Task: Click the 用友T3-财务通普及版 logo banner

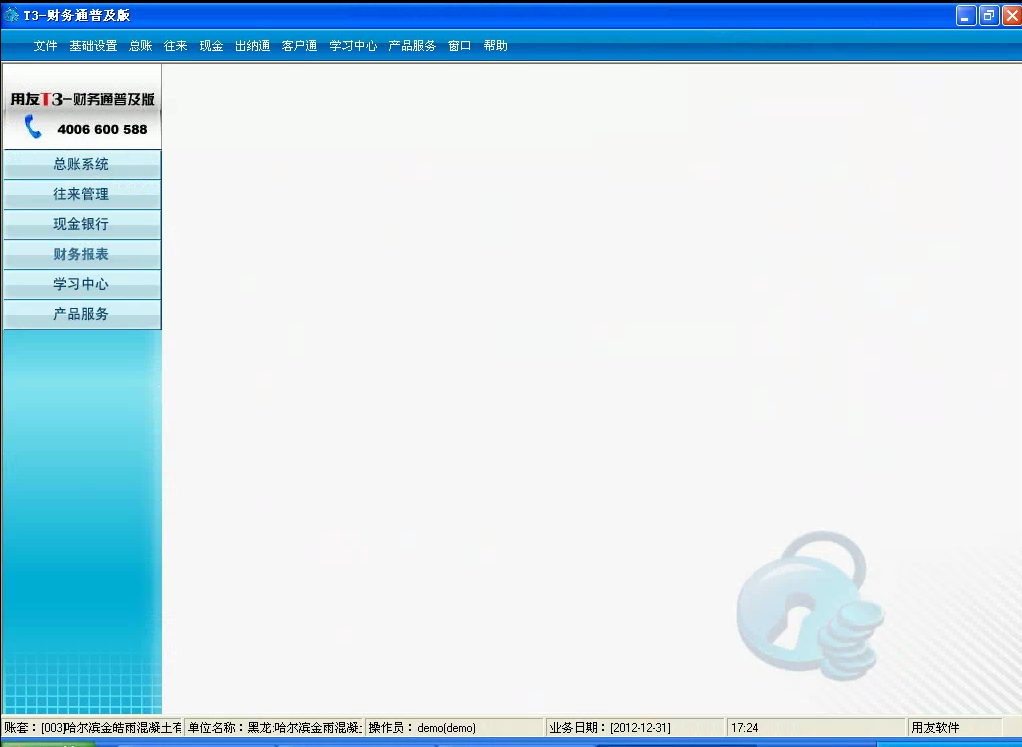Action: point(82,99)
